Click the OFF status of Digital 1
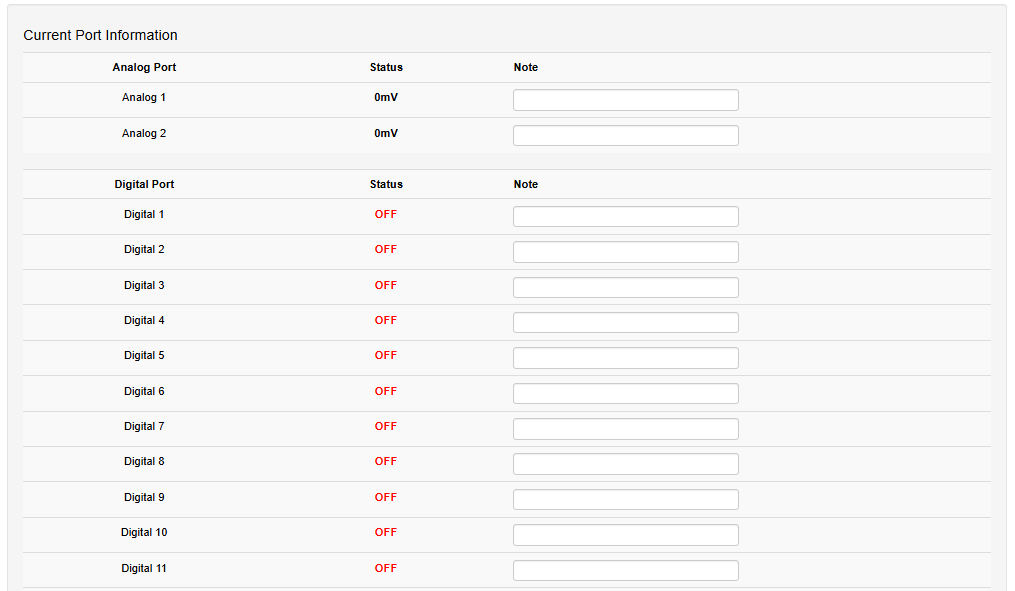Screen dimensions: 1015x591 point(386,214)
